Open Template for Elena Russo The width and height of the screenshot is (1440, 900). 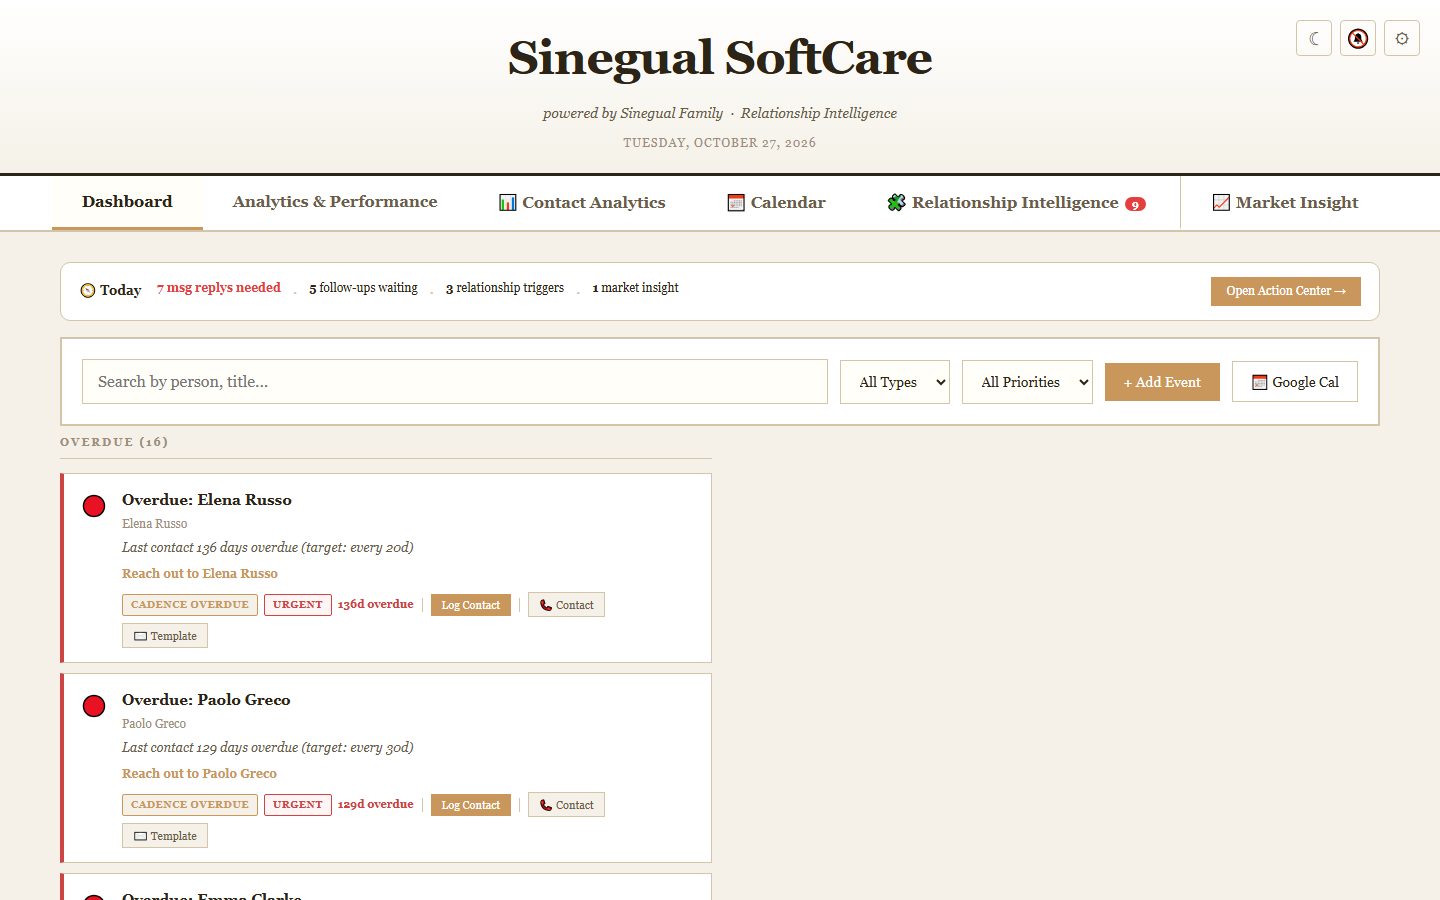click(x=165, y=636)
